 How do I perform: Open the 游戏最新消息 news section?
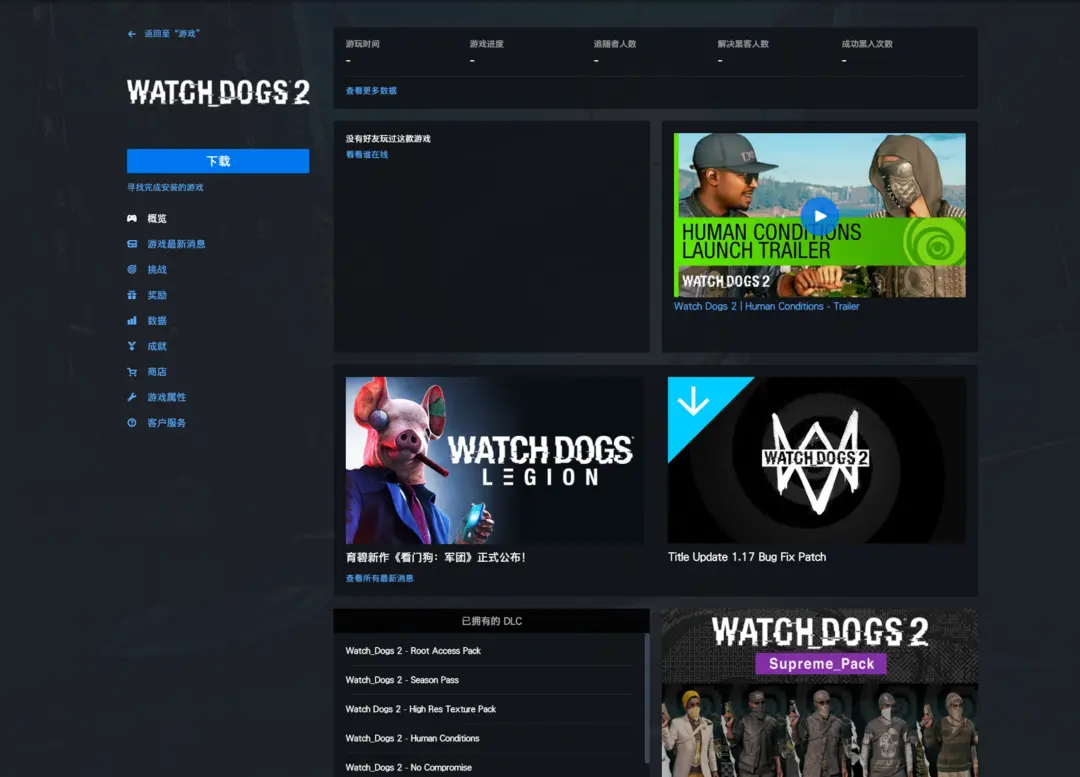click(x=176, y=244)
